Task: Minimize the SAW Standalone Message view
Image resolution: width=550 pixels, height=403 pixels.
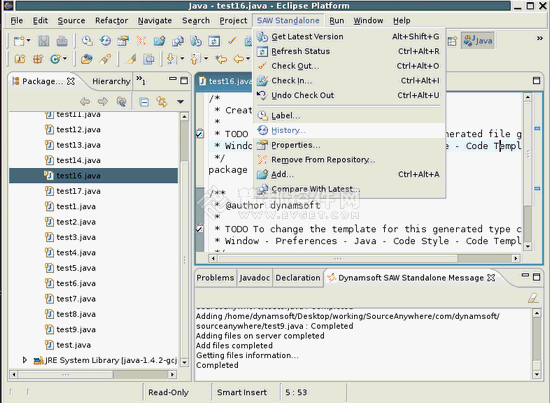Action: [525, 276]
